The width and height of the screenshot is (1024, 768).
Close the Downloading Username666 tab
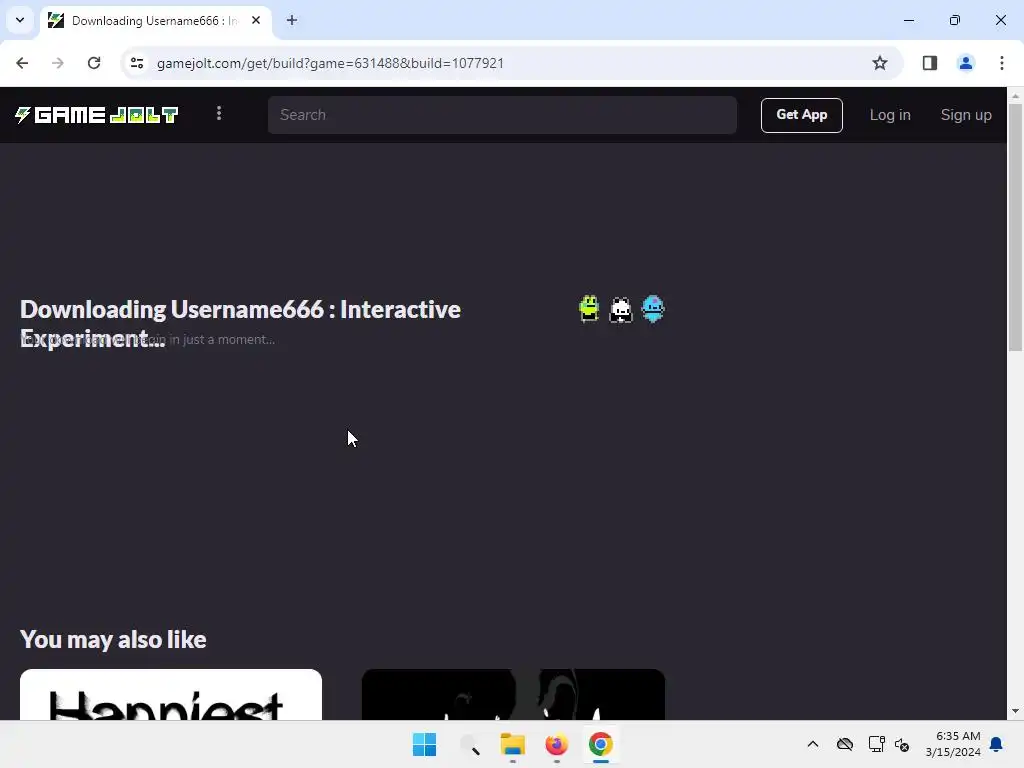pyautogui.click(x=256, y=20)
